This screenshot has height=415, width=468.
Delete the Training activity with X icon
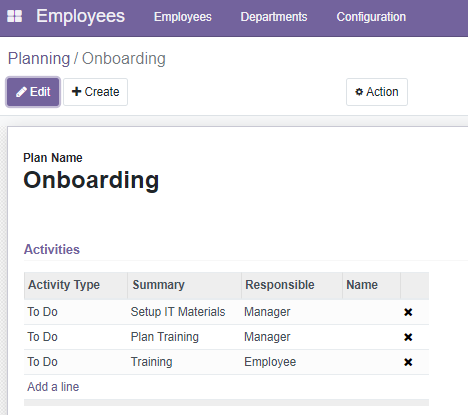(x=408, y=362)
